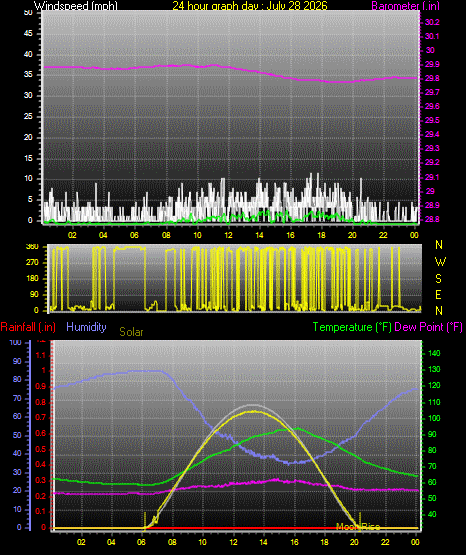466x555 pixels.
Task: Click the 20 hour tick on bottom graph
Action: pyautogui.click(x=355, y=542)
